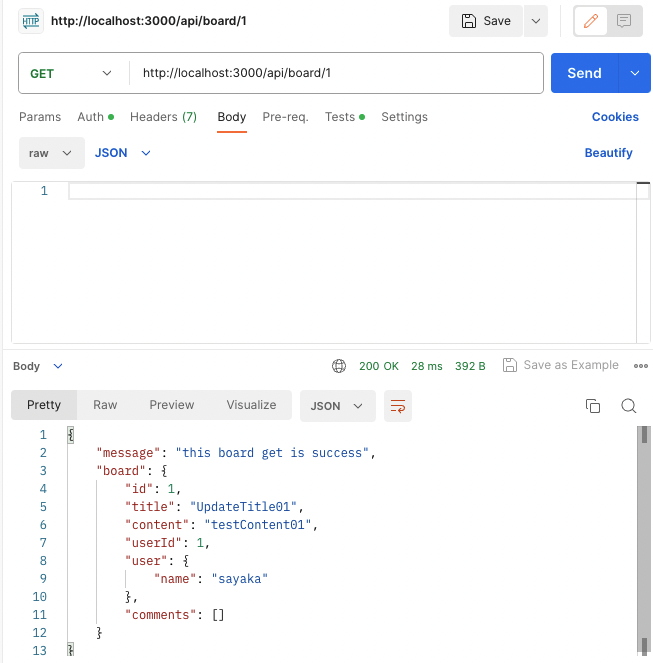The image size is (653, 663).
Task: Open the raw body type dropdown
Action: pyautogui.click(x=52, y=153)
